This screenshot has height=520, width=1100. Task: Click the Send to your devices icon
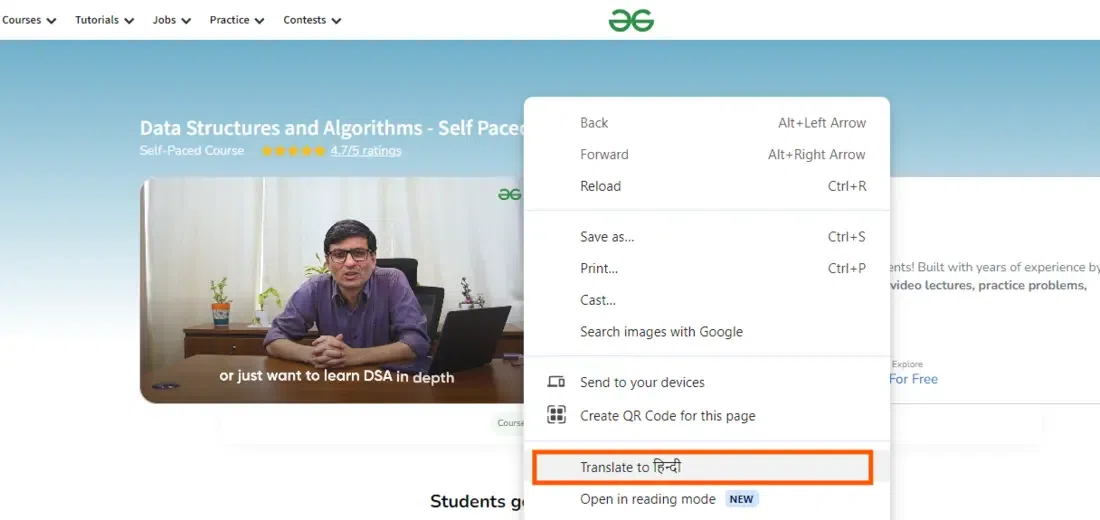[x=556, y=382]
